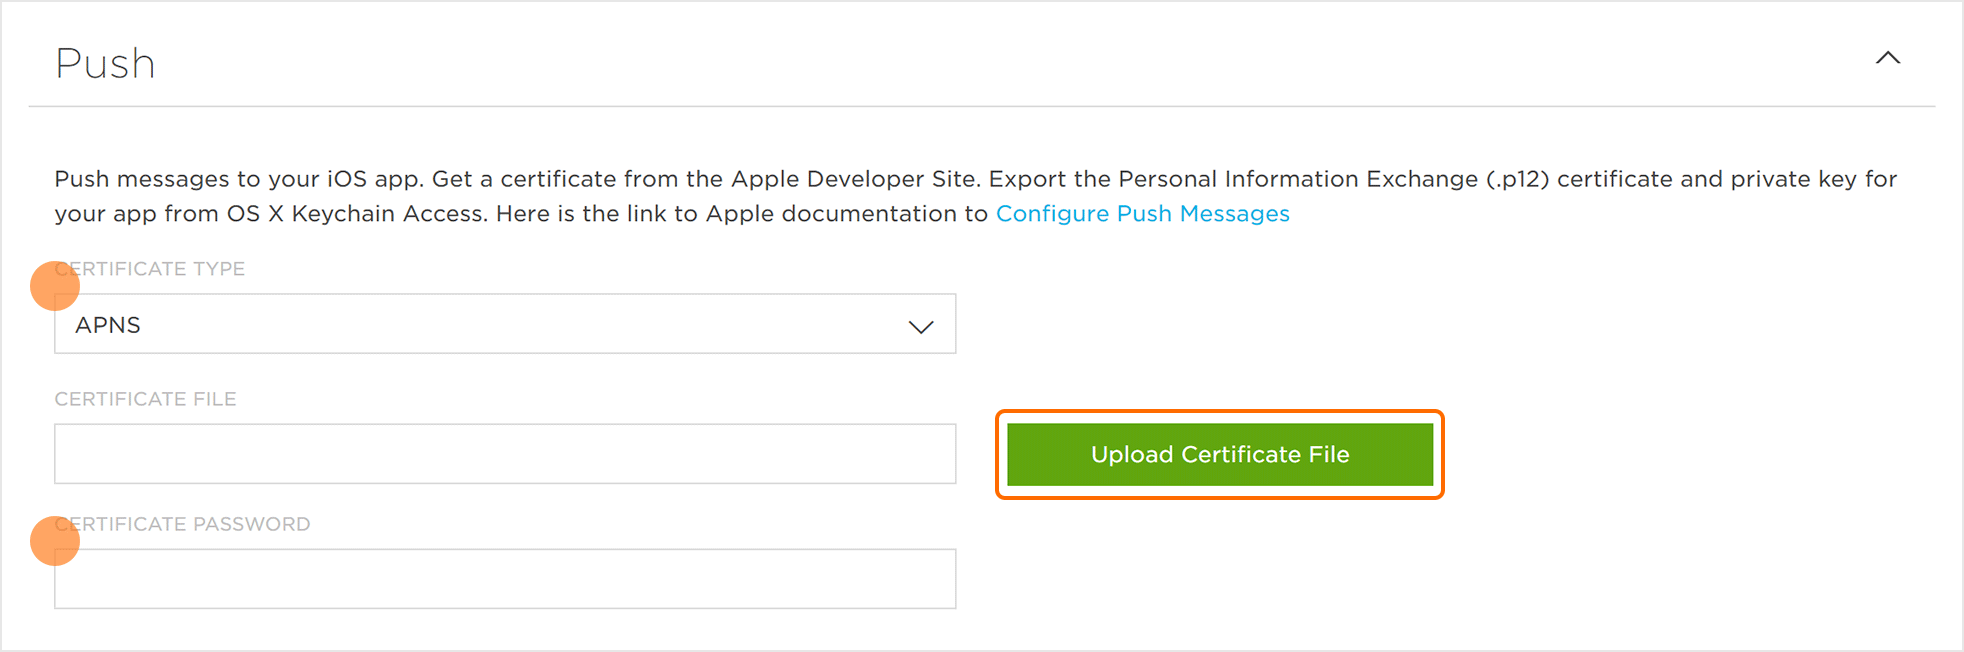Viewport: 1964px width, 652px height.
Task: Click the Certificate File label
Action: [x=146, y=399]
